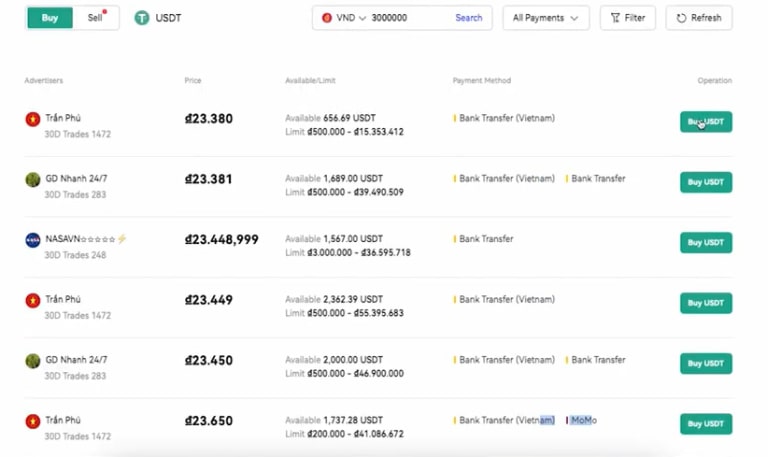Open NASAVN advertiser profile name link
Image resolution: width=768 pixels, height=457 pixels.
(x=80, y=239)
